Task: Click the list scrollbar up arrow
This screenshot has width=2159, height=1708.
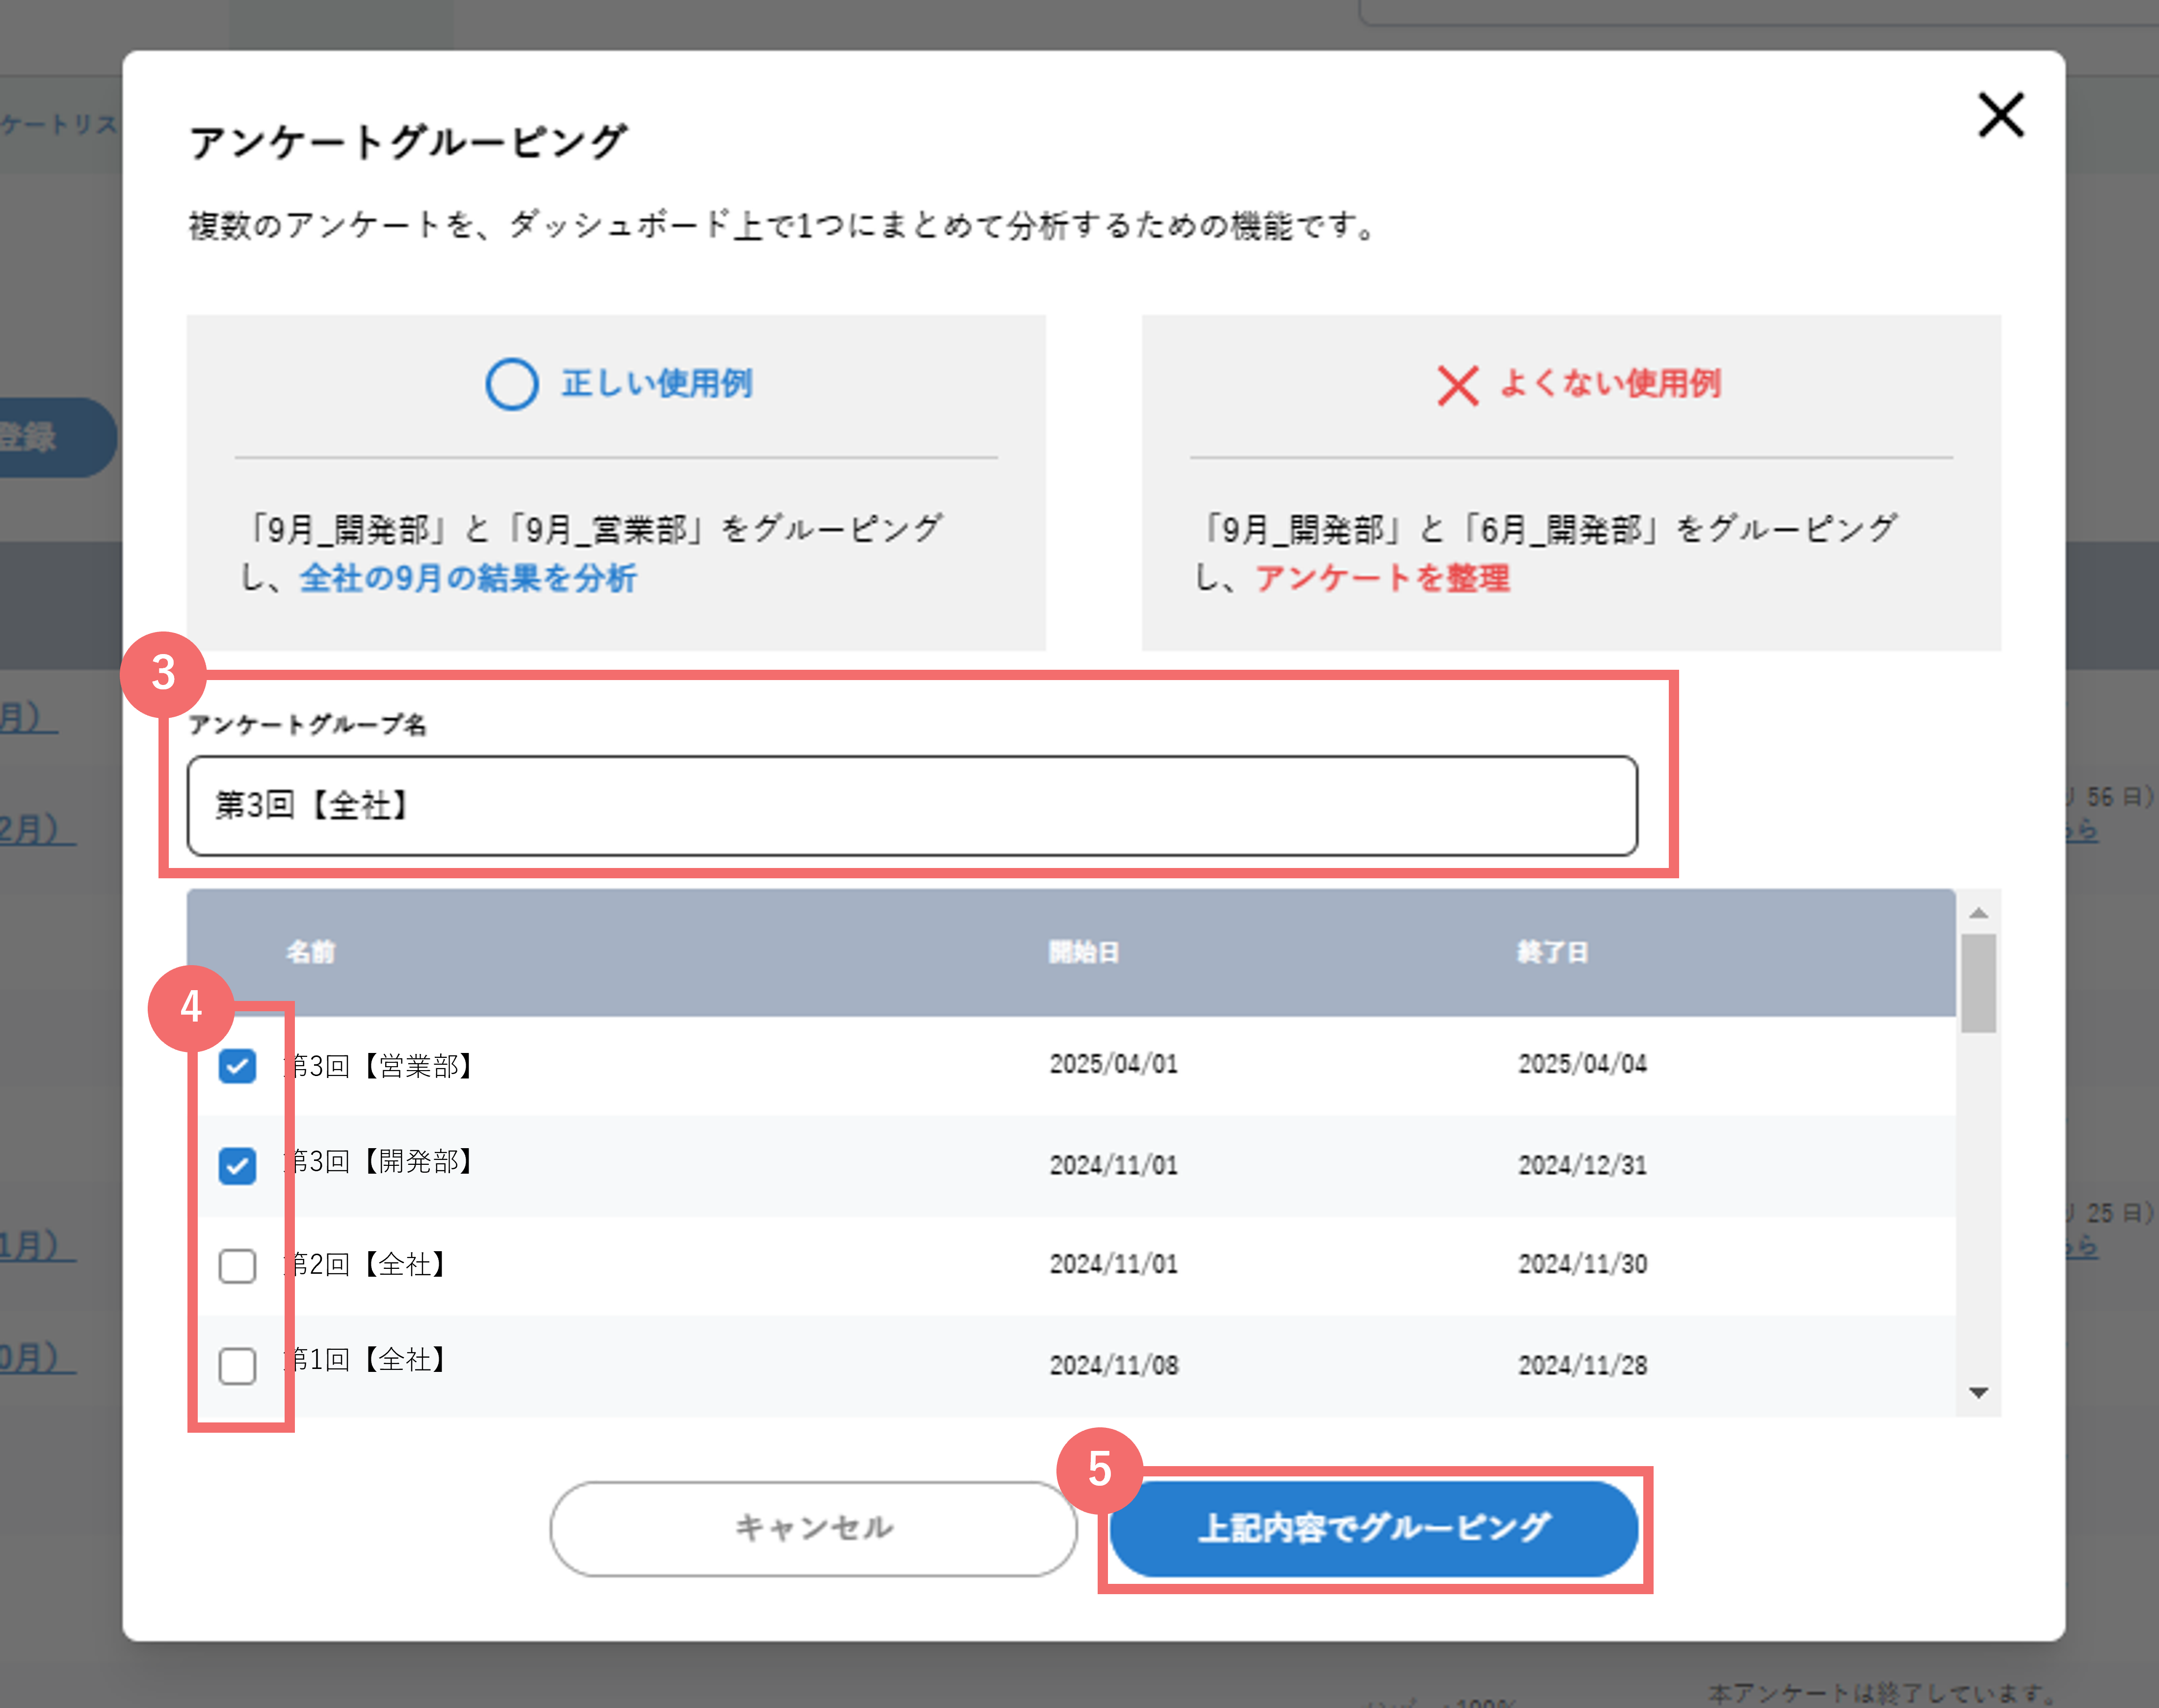Action: click(x=1978, y=912)
